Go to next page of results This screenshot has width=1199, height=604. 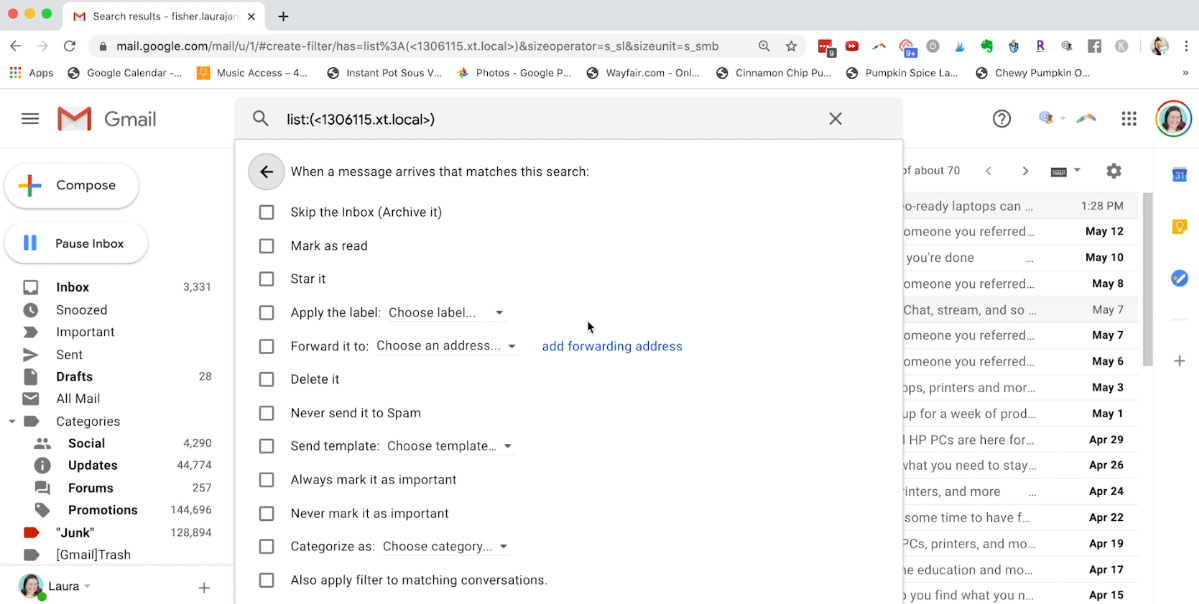click(1025, 171)
